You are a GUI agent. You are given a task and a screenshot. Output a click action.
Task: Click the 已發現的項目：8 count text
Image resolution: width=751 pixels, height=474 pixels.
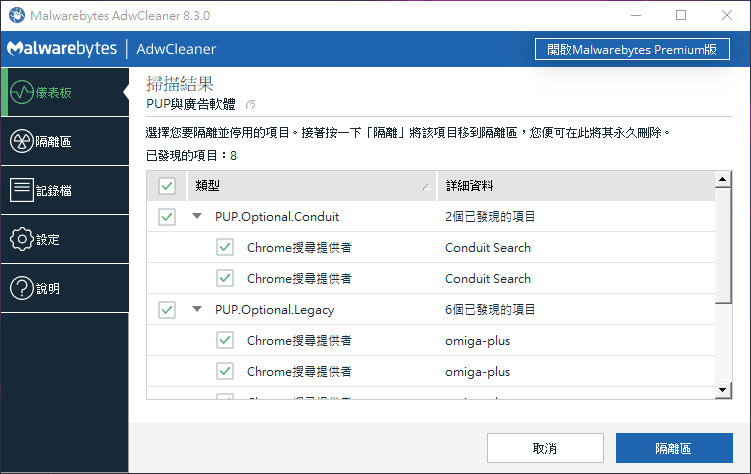pos(191,156)
